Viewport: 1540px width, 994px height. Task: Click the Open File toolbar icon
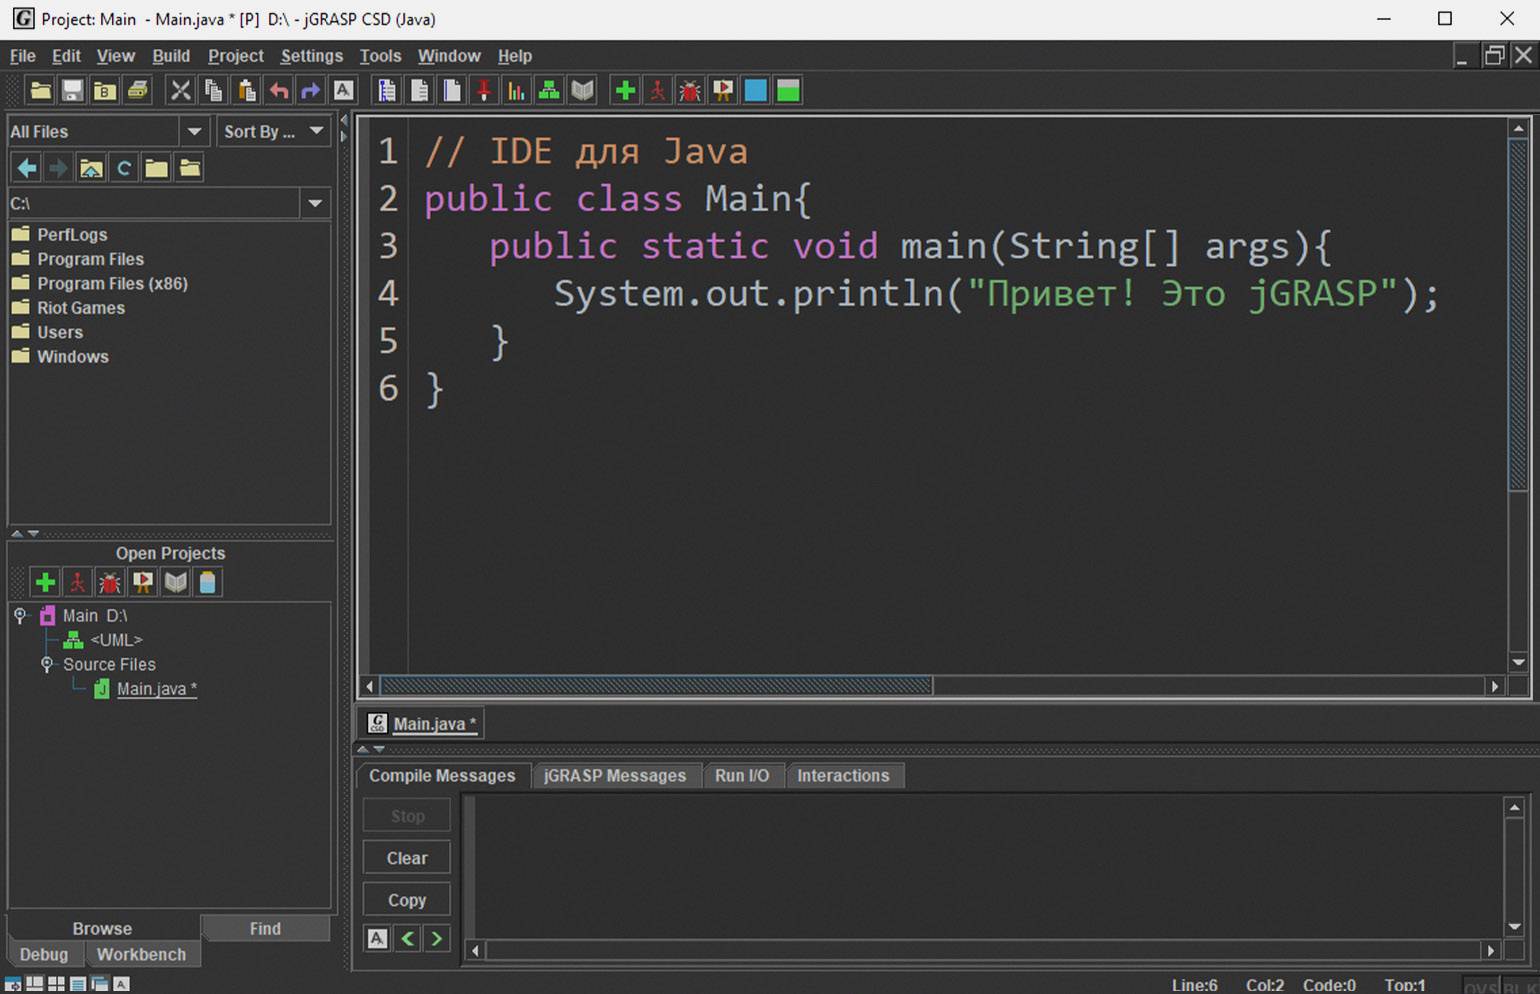click(40, 91)
